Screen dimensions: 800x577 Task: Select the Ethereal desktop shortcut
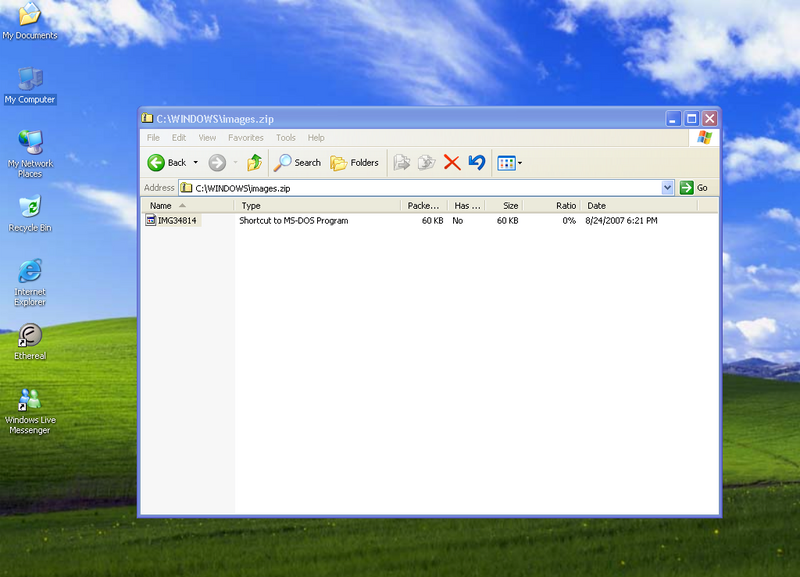click(30, 341)
